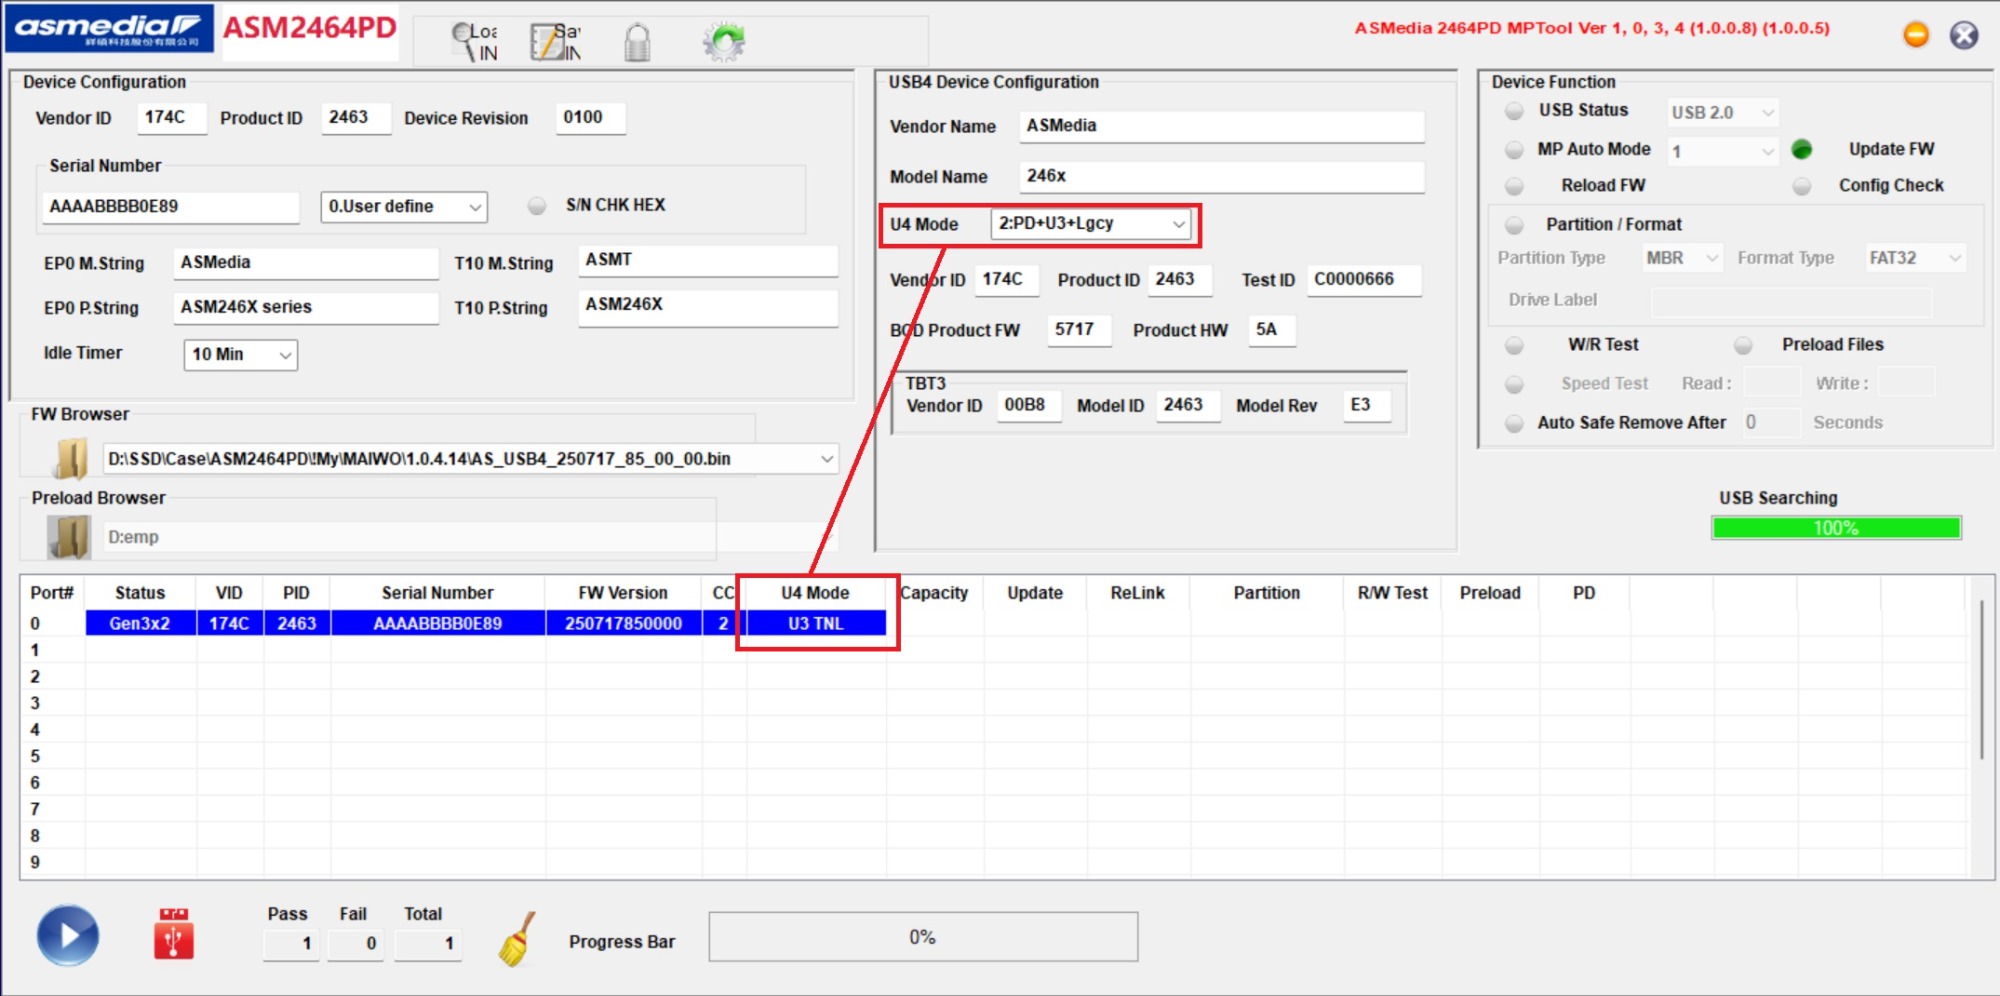Image resolution: width=2000 pixels, height=996 pixels.
Task: Click the Model Name input field
Action: [1221, 176]
